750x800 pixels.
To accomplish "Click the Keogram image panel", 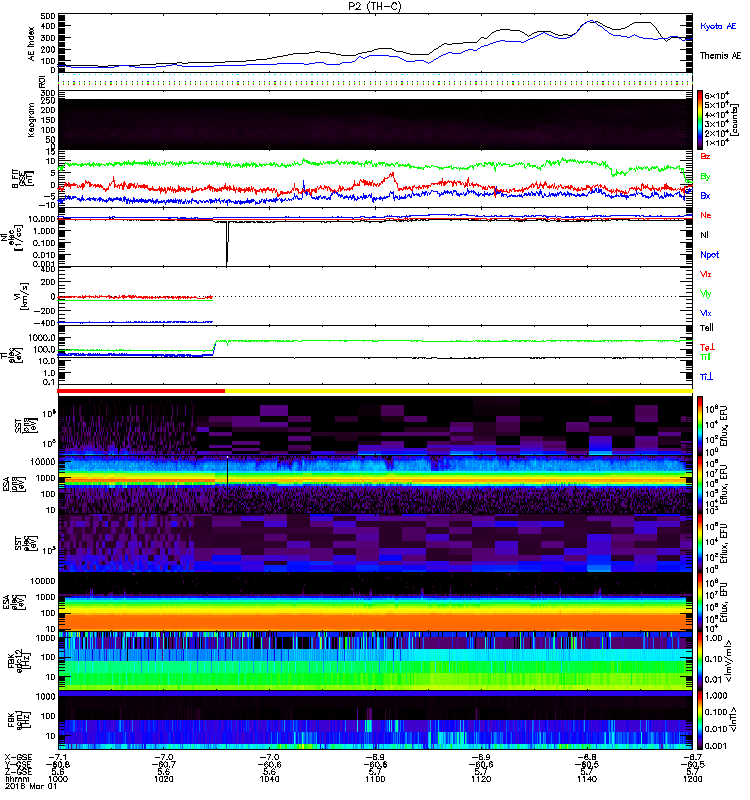I will (x=375, y=124).
